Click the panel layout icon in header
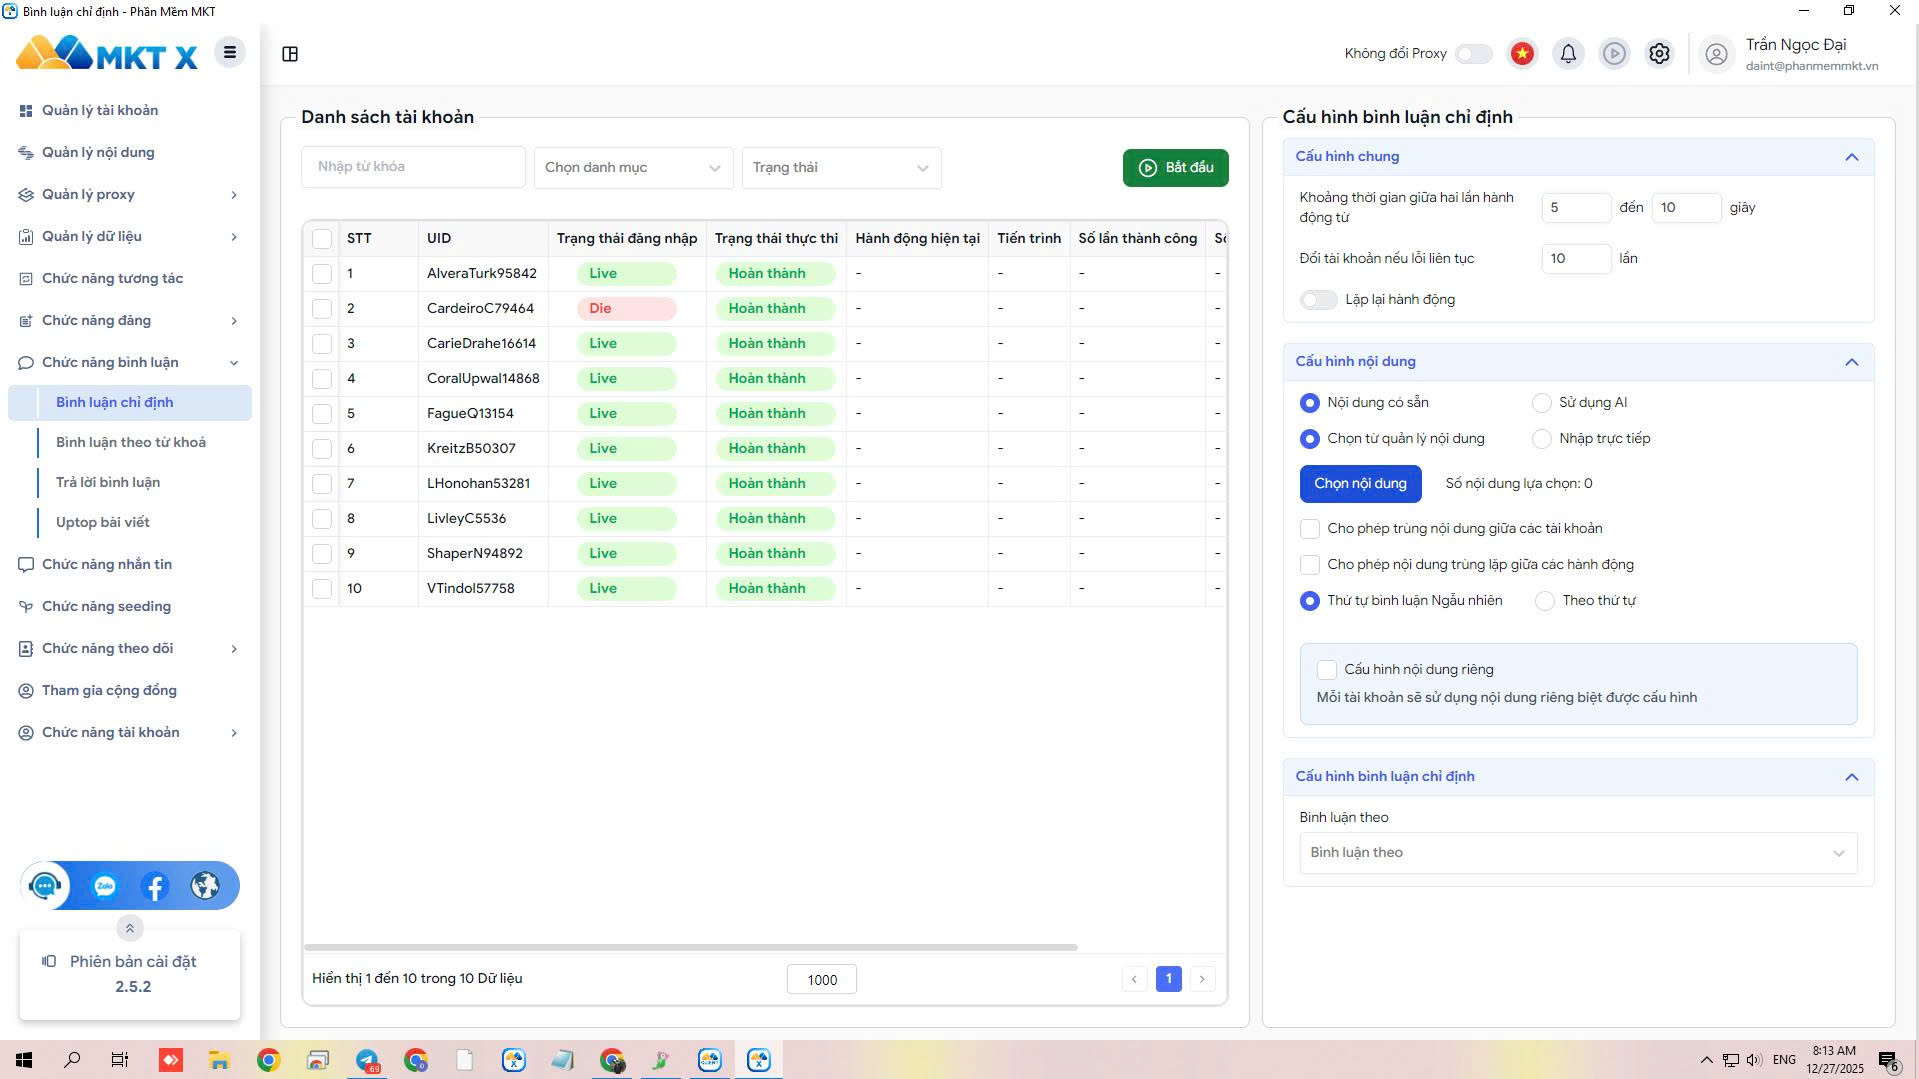This screenshot has width=1919, height=1079. (x=290, y=54)
